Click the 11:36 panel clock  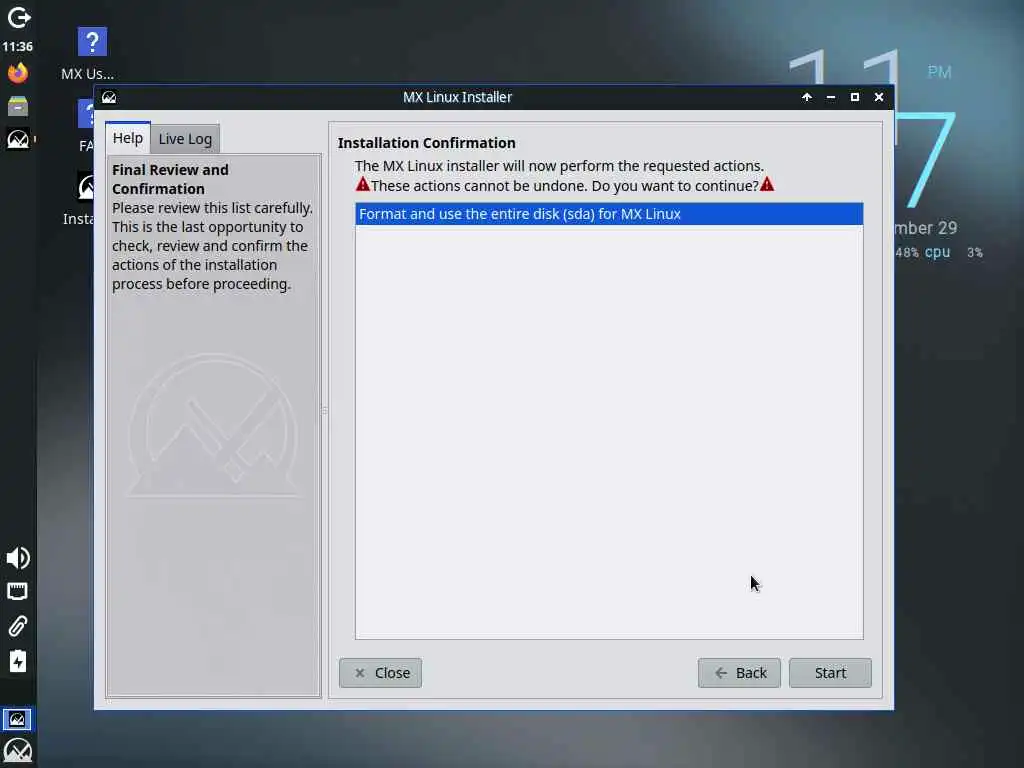click(x=18, y=46)
